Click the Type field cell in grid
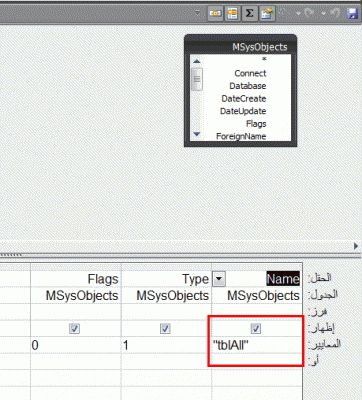 (x=166, y=279)
